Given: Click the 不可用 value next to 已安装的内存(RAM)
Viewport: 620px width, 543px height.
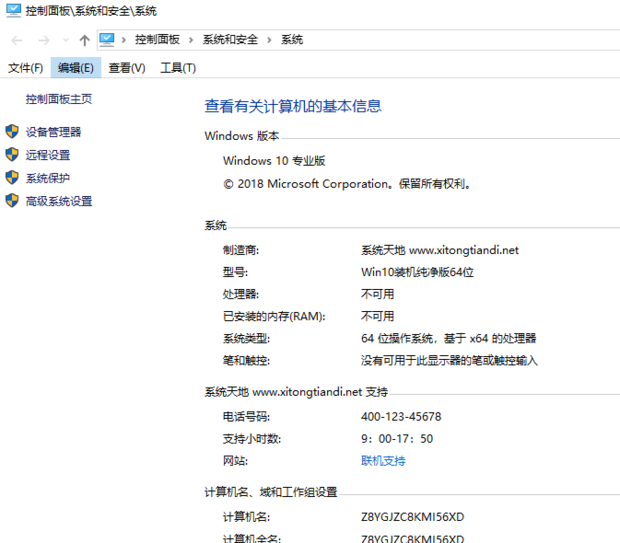Looking at the screenshot, I should coord(377,316).
